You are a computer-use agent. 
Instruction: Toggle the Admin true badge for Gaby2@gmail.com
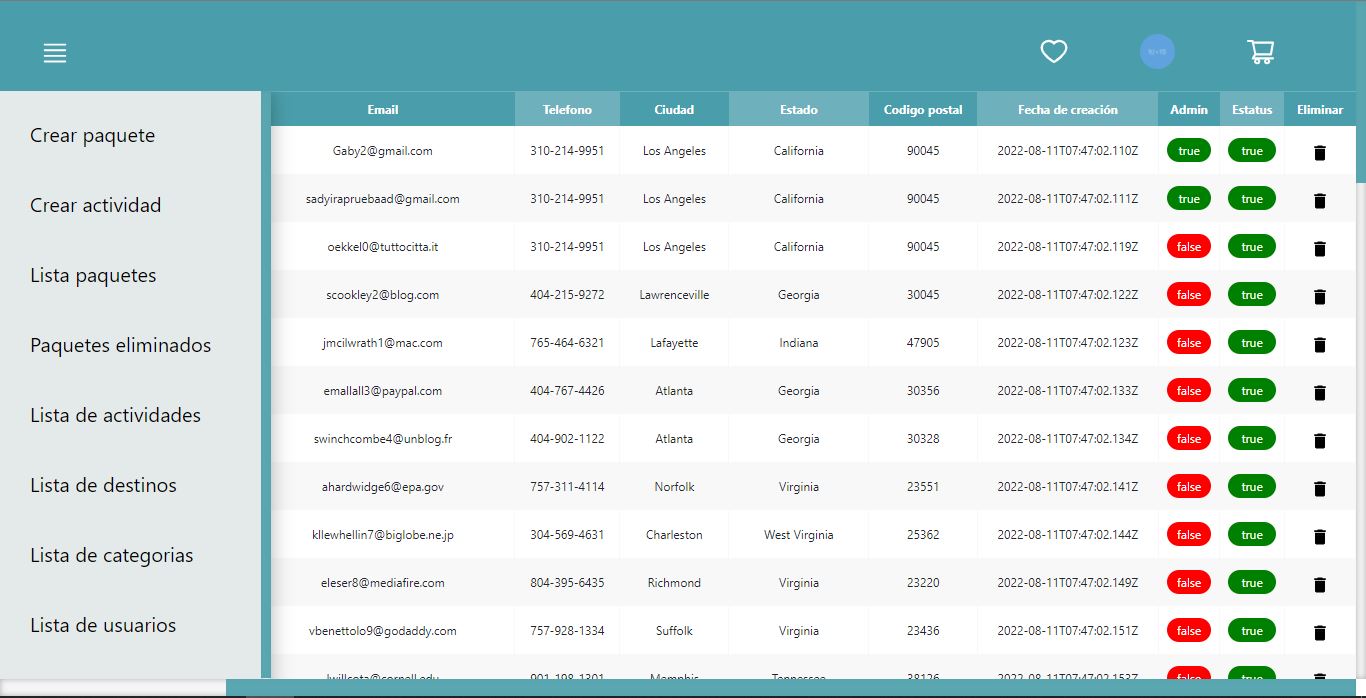pyautogui.click(x=1188, y=150)
